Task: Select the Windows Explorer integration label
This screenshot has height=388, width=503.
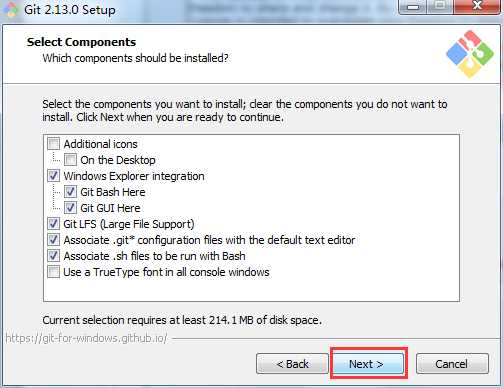Action: [134, 176]
